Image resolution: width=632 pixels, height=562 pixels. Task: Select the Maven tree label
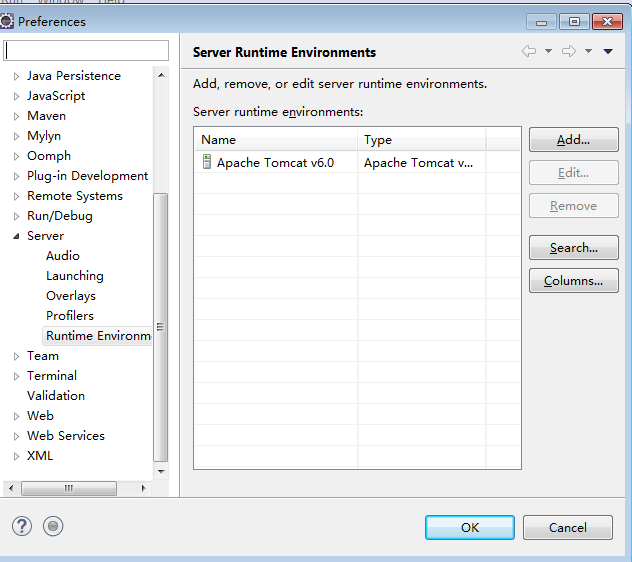46,116
